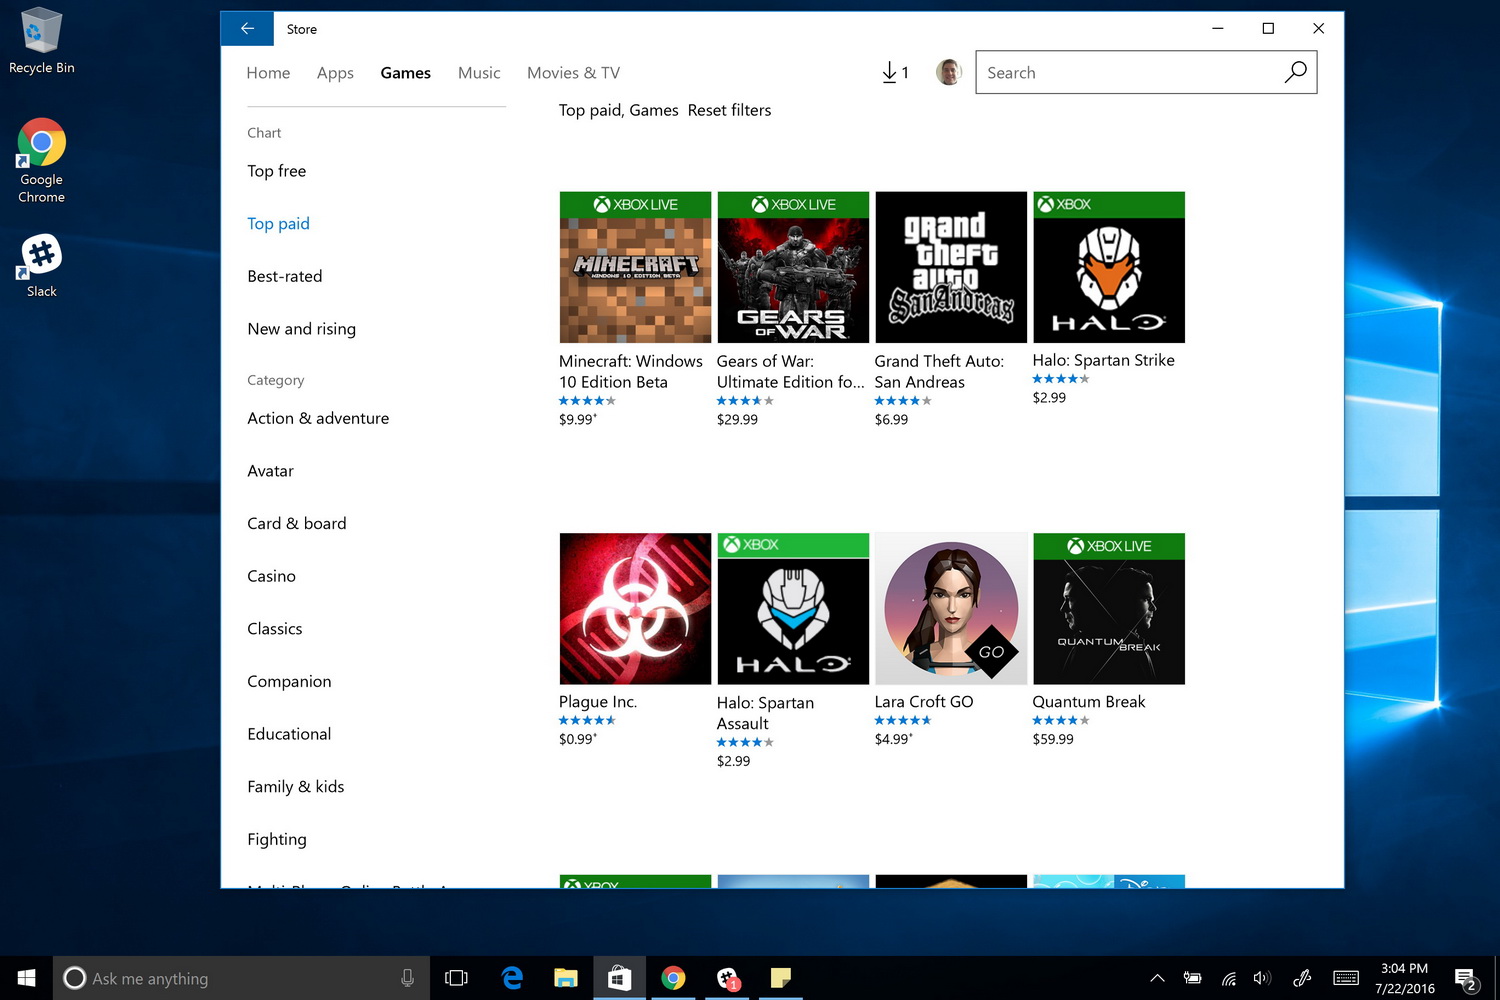
Task: Filter by Card & board category
Action: pos(297,524)
